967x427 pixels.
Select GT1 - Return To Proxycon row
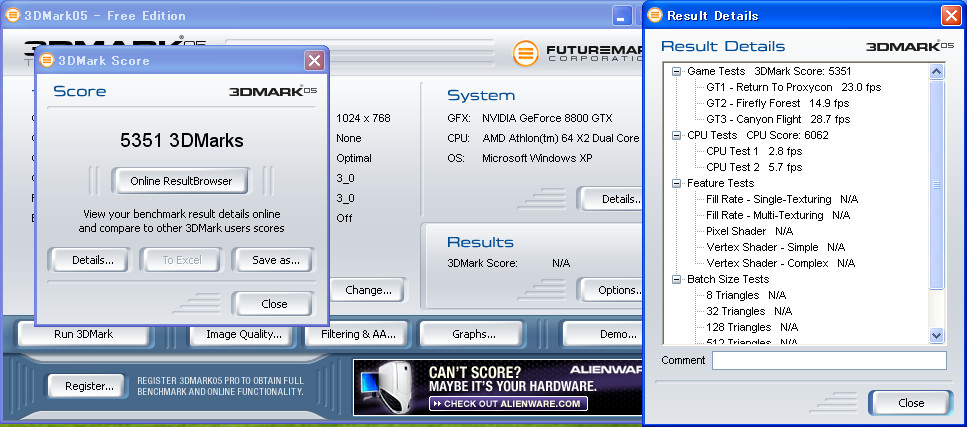793,88
